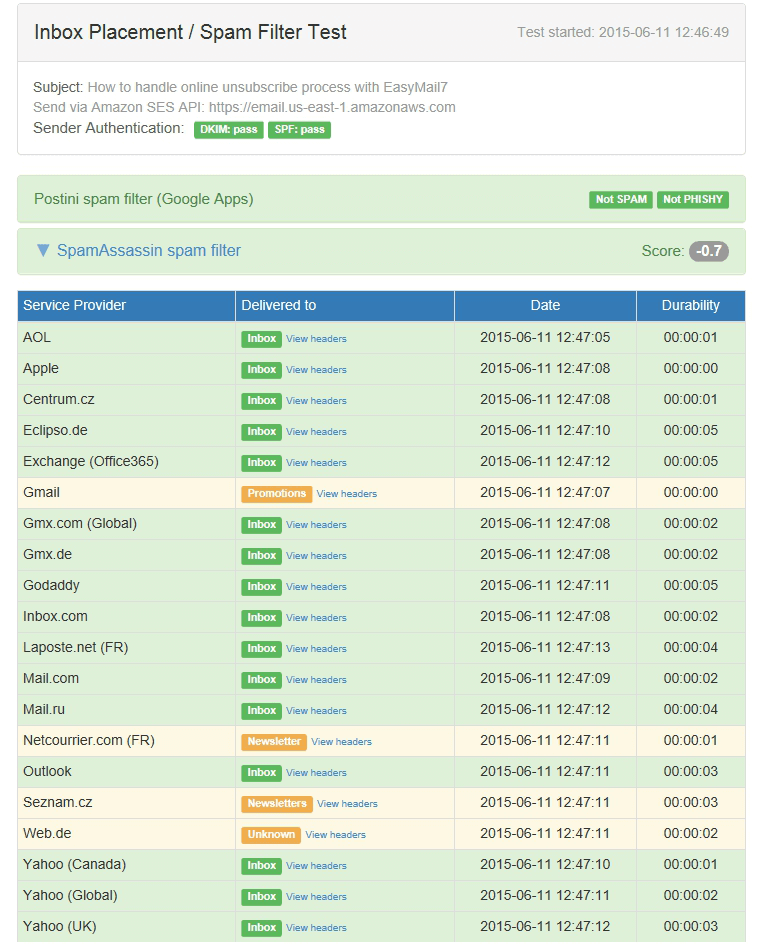Viewport: 760px width, 944px height.
Task: View headers for Yahoo (Global)
Action: (x=316, y=897)
